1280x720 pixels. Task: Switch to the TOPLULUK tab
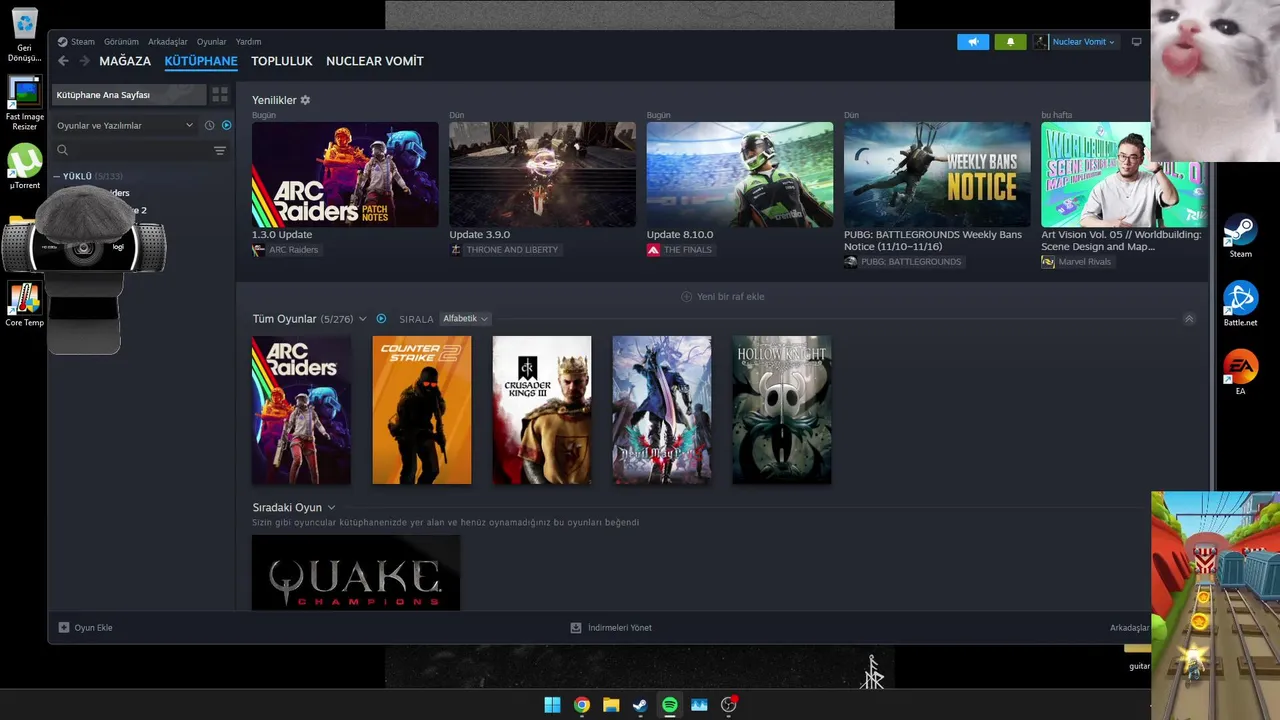click(282, 61)
